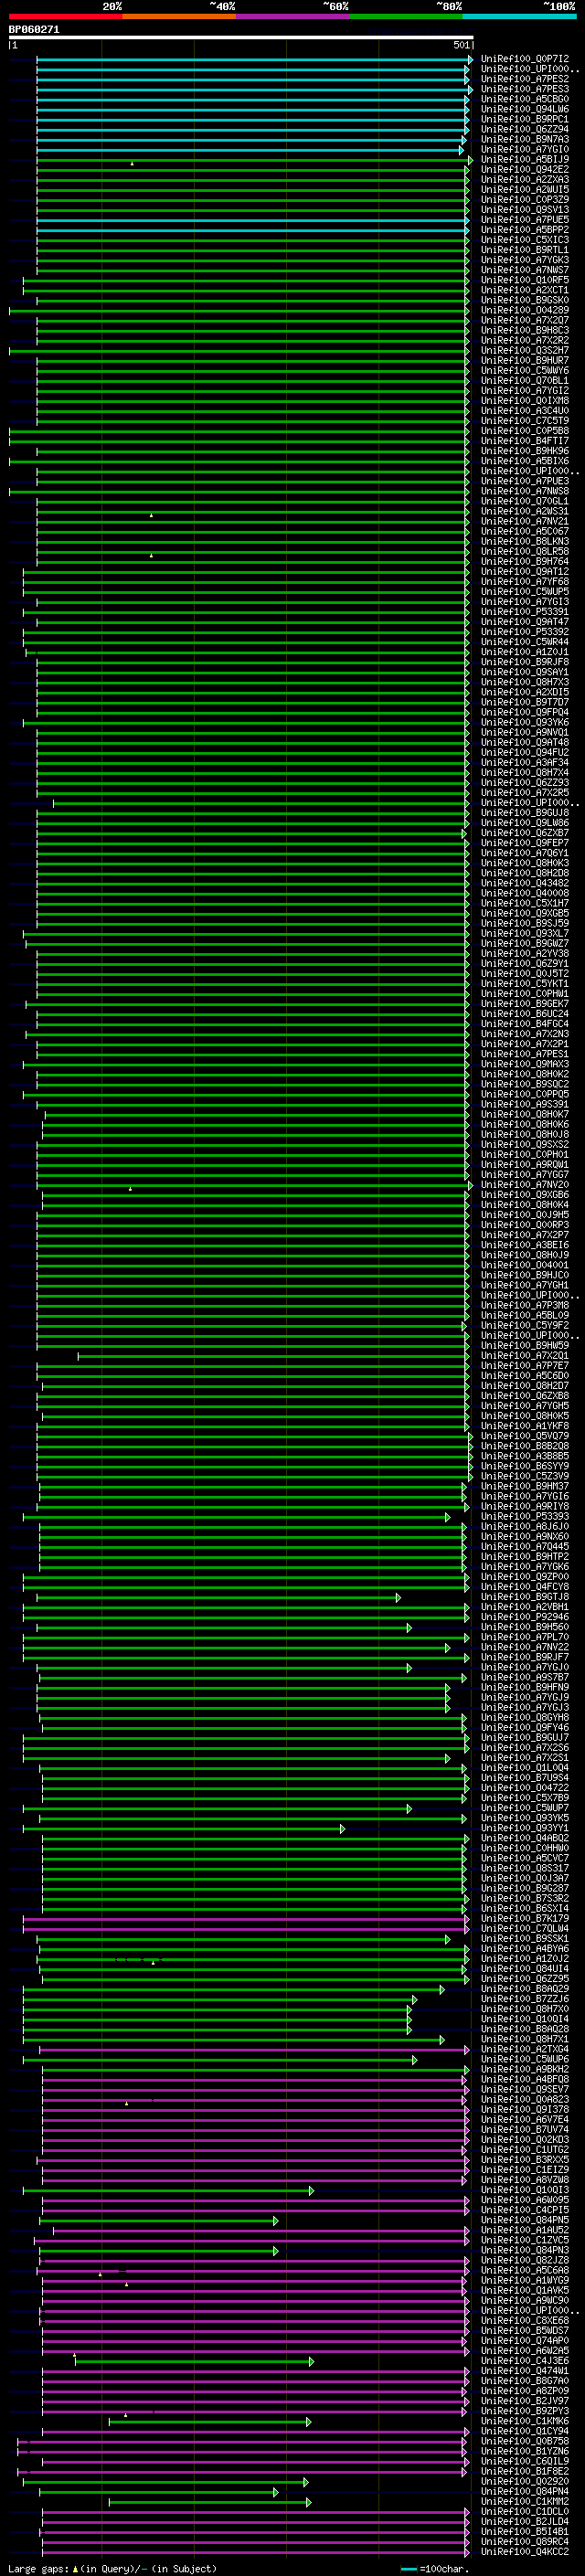Viewport: 585px width, 2576px height.
Task: Click the cyan ~100% identity legend segment
Action: tap(519, 16)
